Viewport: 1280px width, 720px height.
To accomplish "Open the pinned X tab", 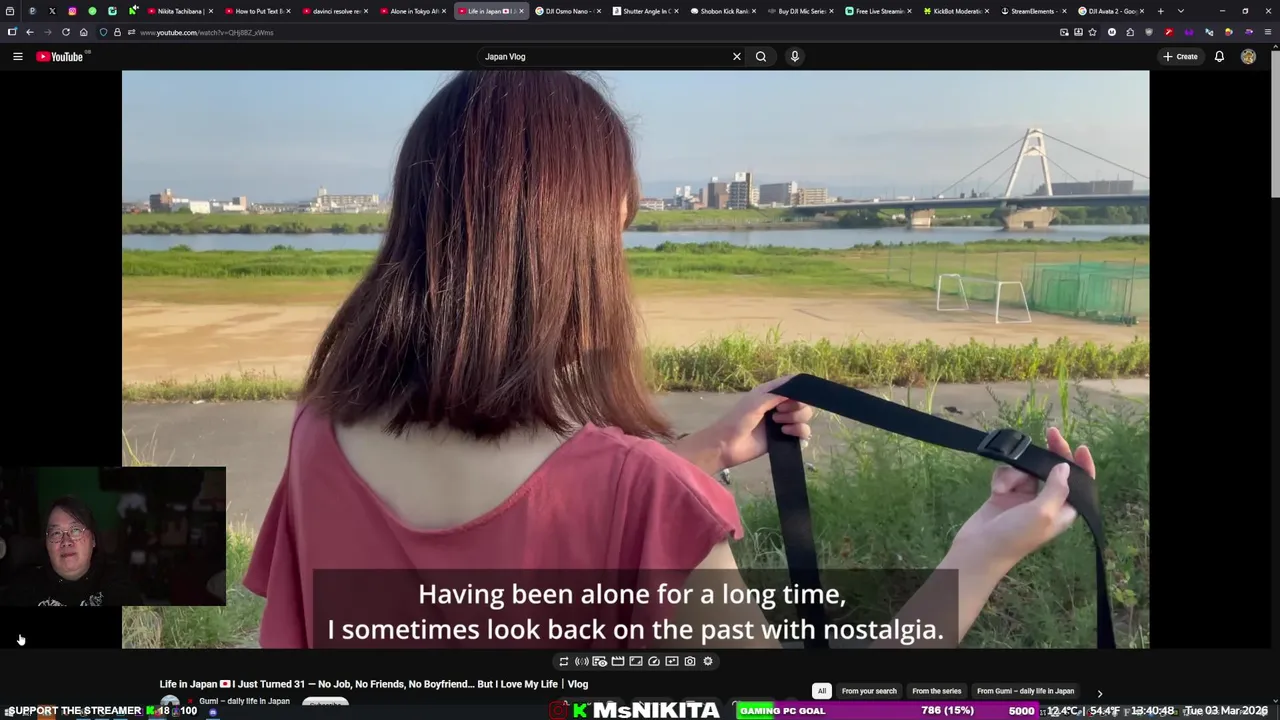I will pyautogui.click(x=52, y=11).
